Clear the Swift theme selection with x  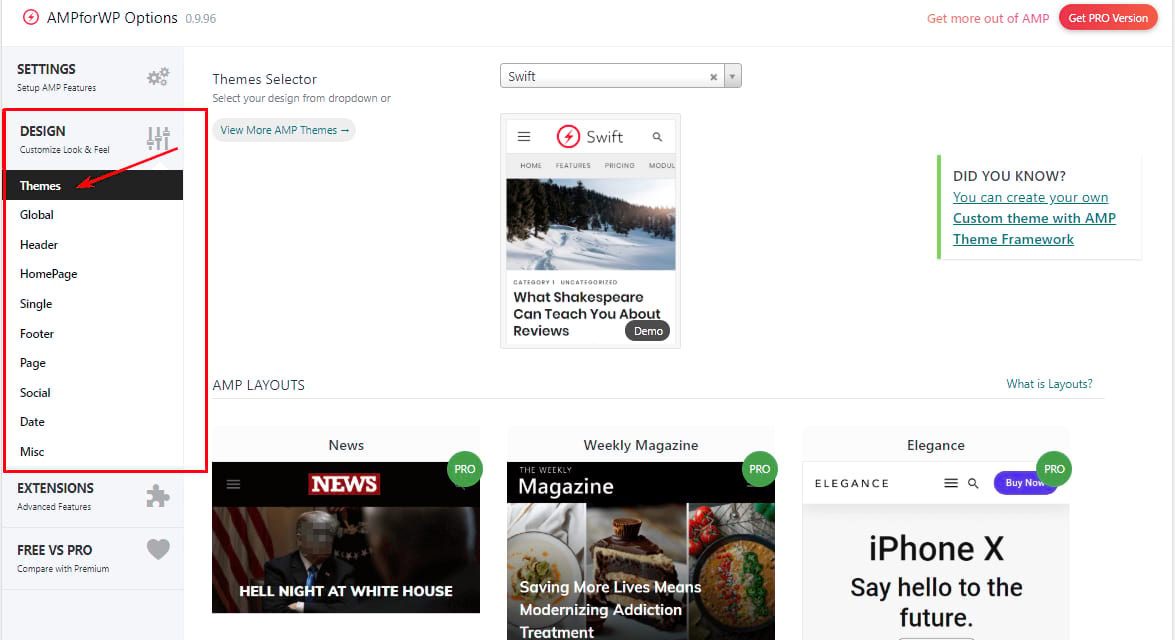click(713, 76)
